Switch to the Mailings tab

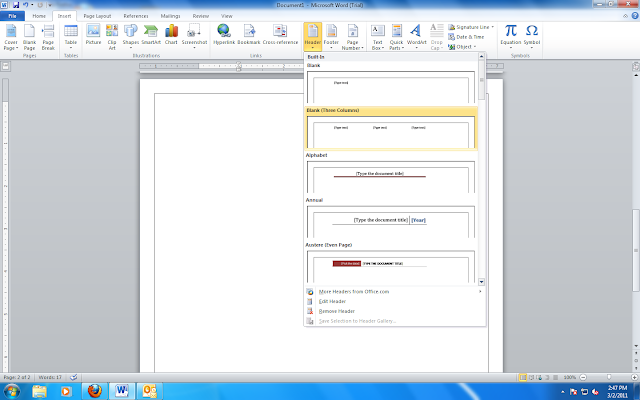[x=170, y=16]
